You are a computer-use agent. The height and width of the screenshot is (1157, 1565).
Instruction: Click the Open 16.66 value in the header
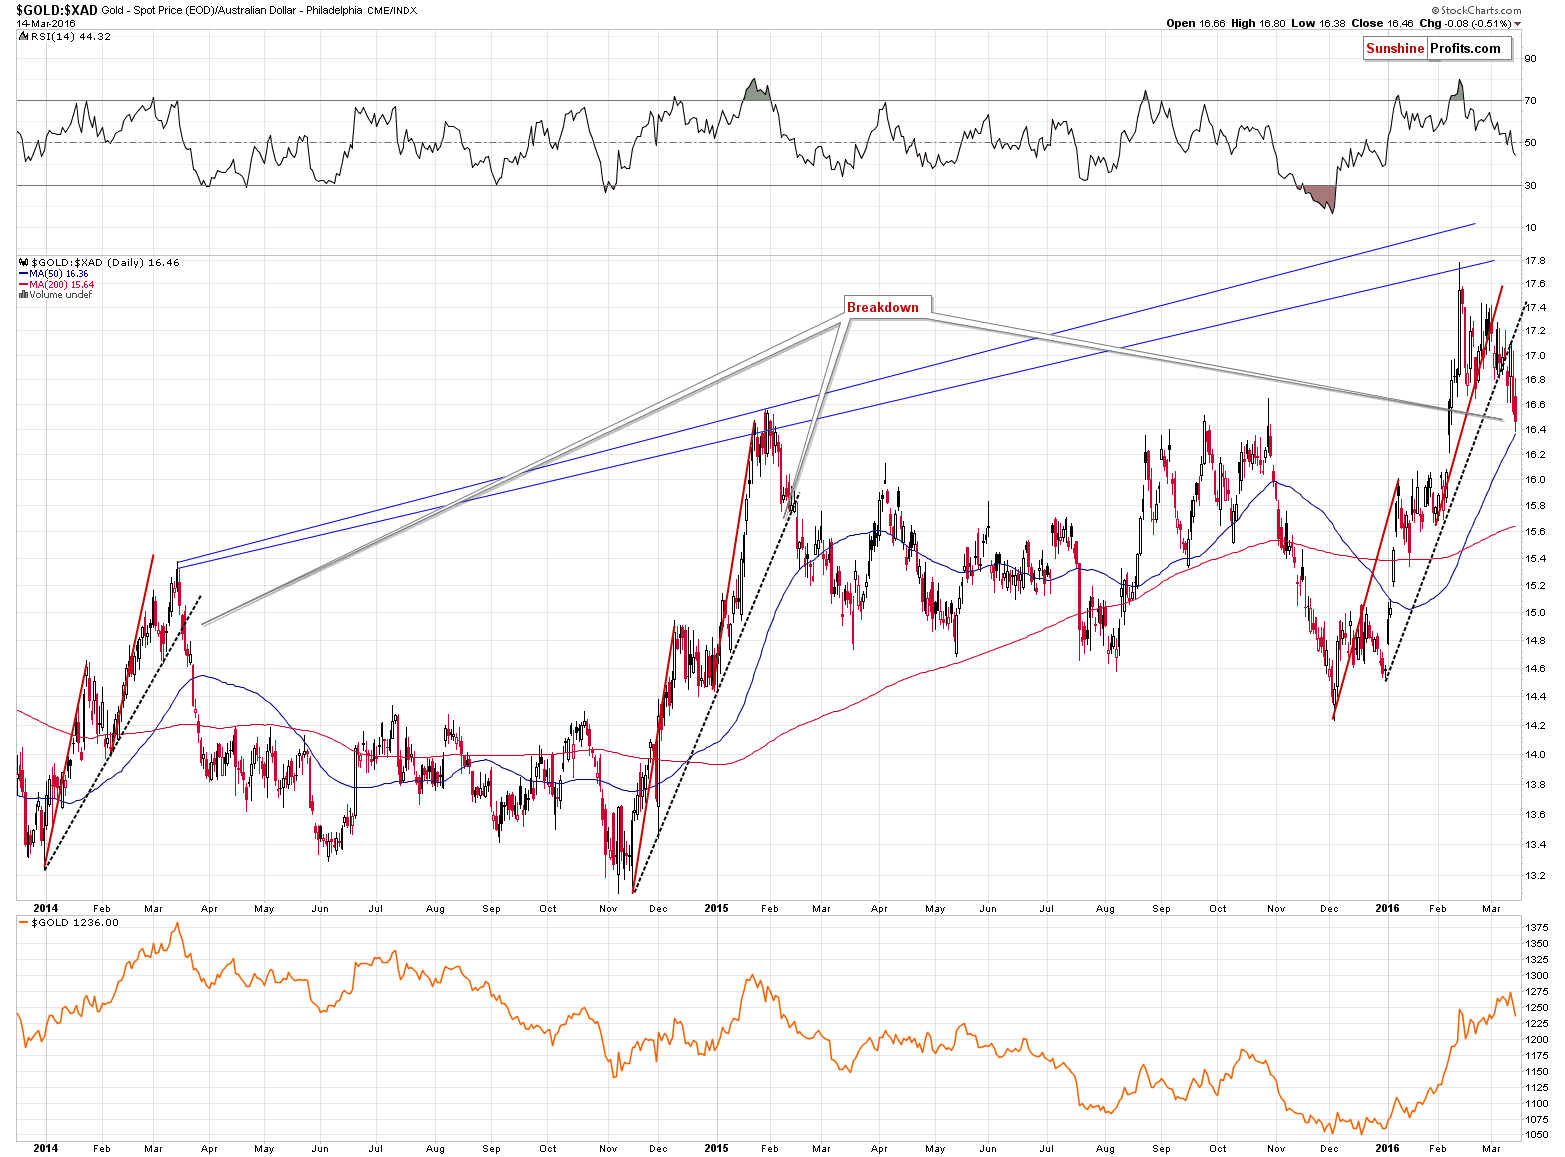coord(1196,23)
